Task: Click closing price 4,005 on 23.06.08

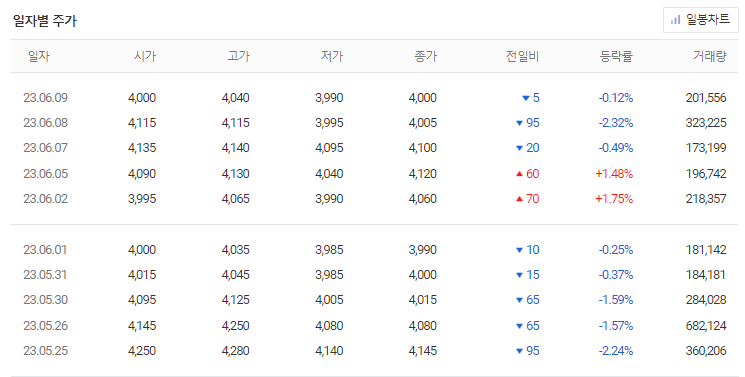Action: click(423, 123)
